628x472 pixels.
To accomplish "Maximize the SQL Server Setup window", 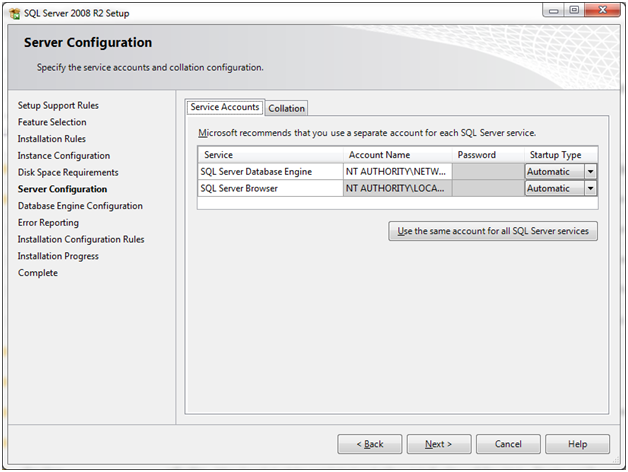I will [574, 10].
